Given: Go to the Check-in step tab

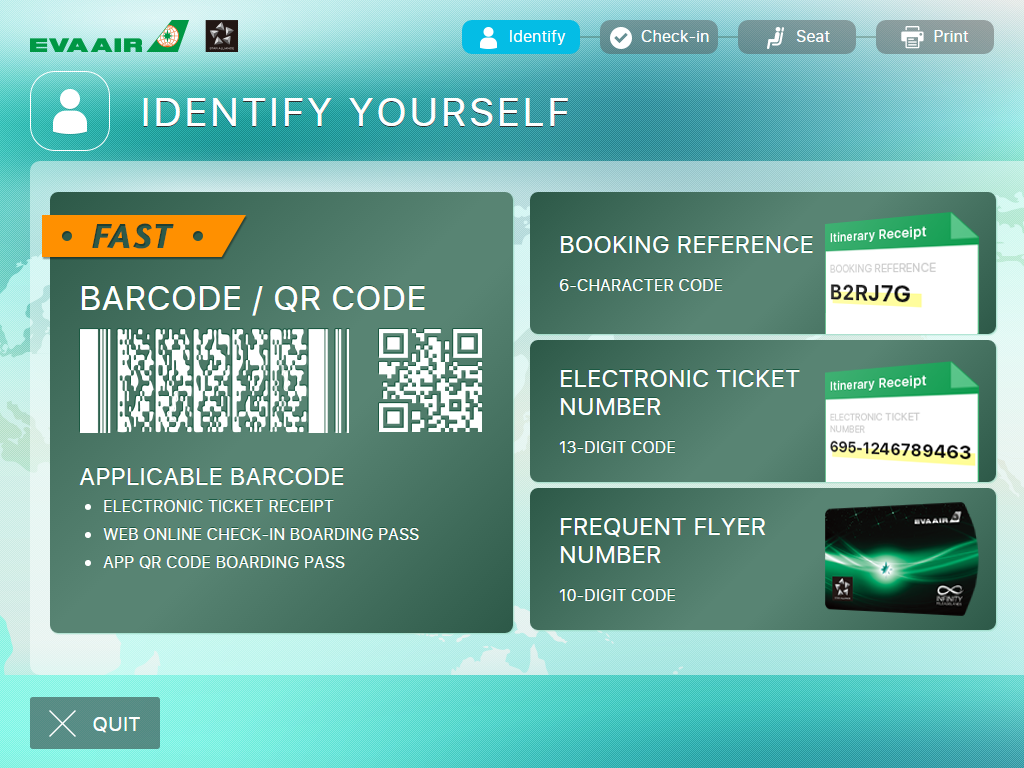Looking at the screenshot, I should point(659,37).
